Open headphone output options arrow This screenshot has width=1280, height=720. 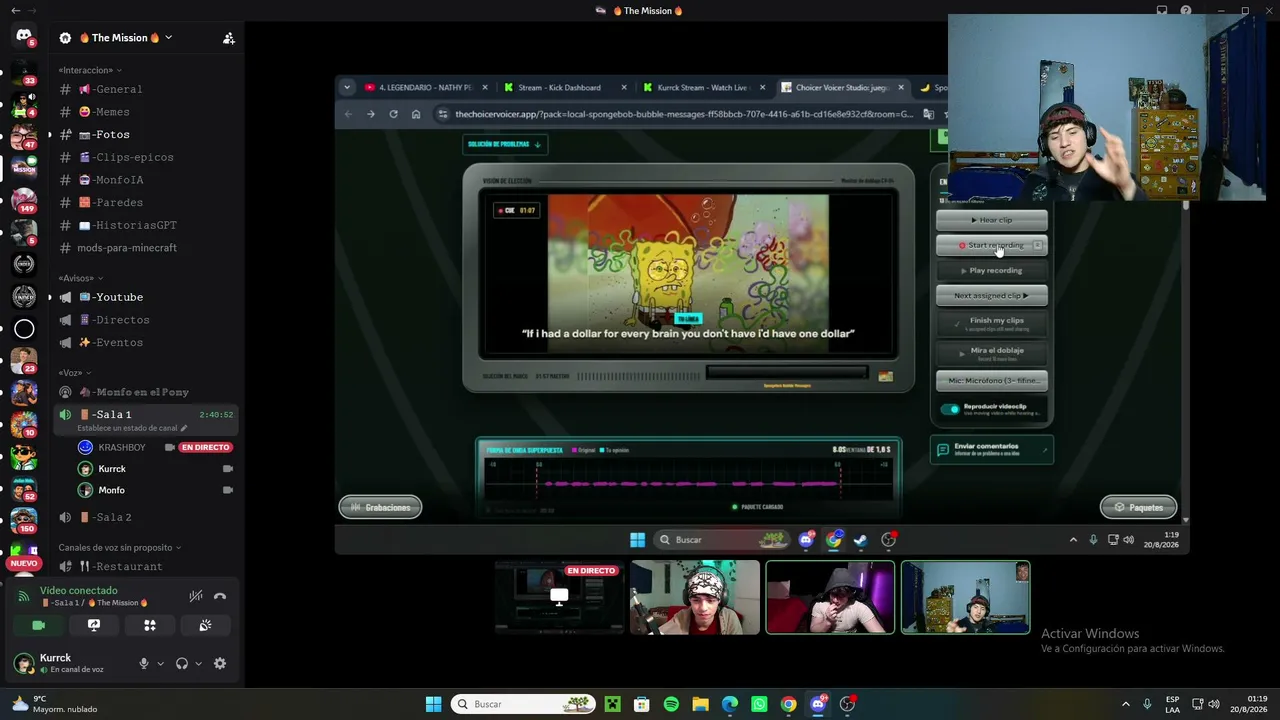pos(198,663)
